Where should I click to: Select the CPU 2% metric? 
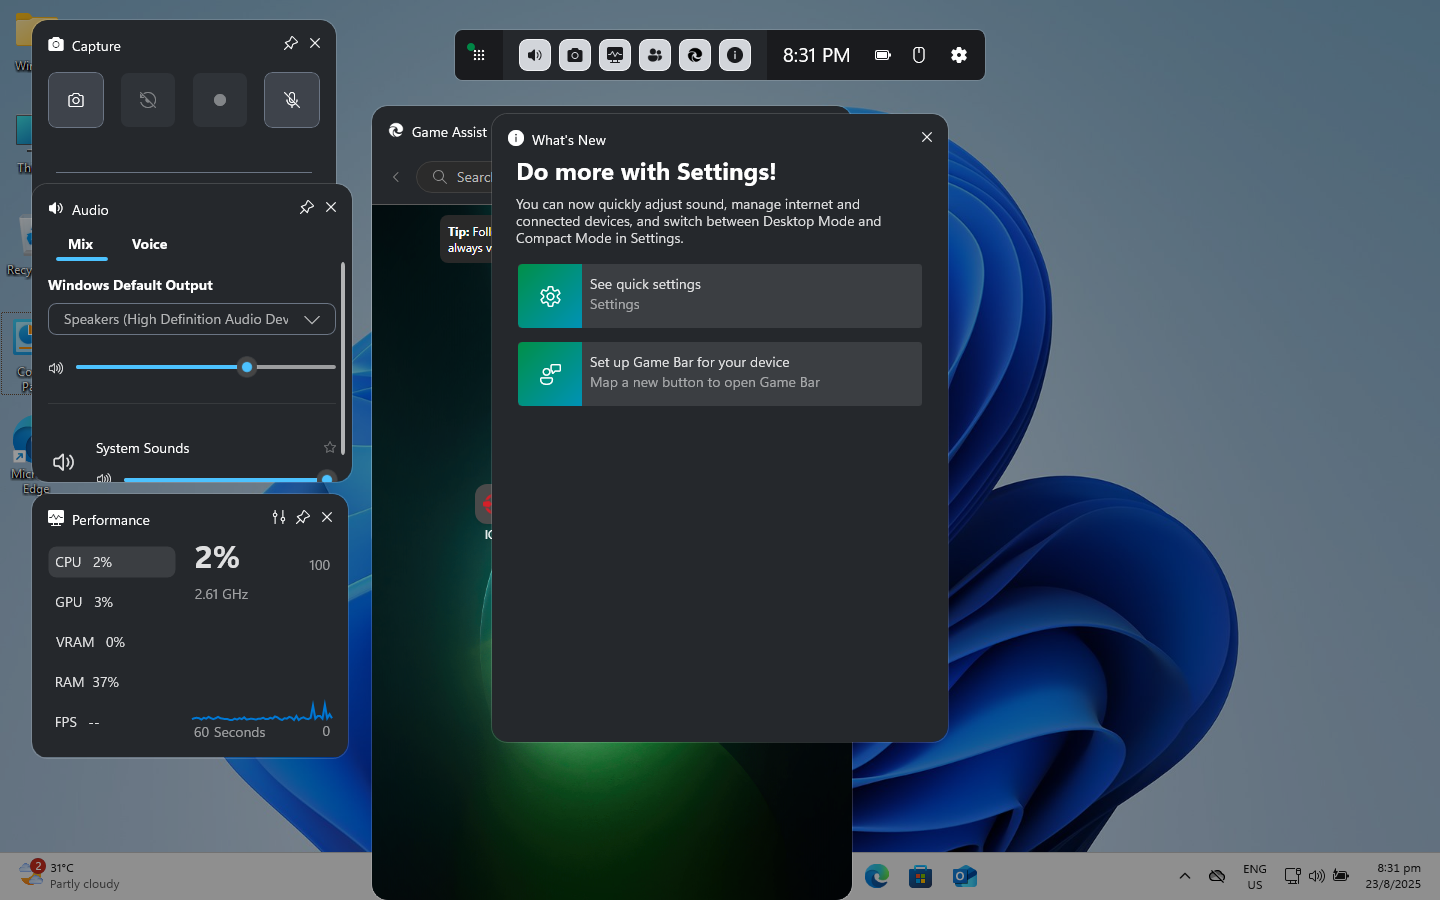pyautogui.click(x=112, y=562)
